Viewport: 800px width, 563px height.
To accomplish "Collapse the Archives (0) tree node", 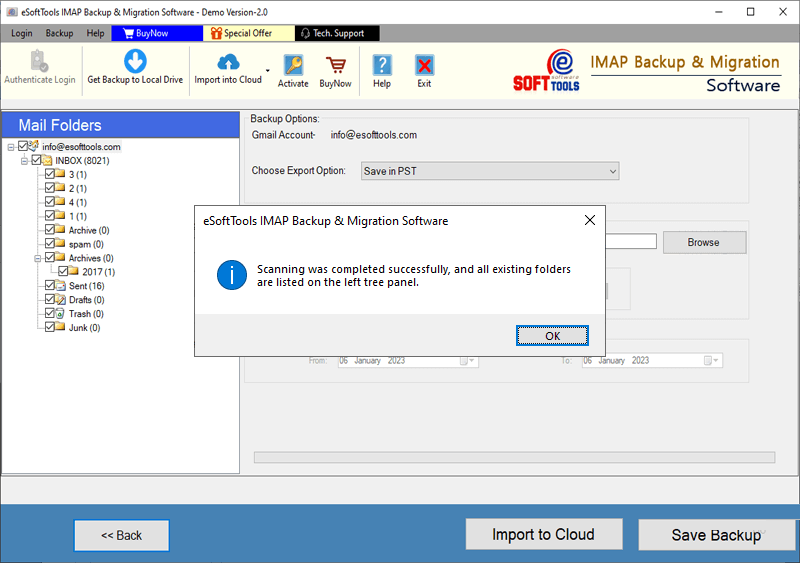I will point(38,258).
